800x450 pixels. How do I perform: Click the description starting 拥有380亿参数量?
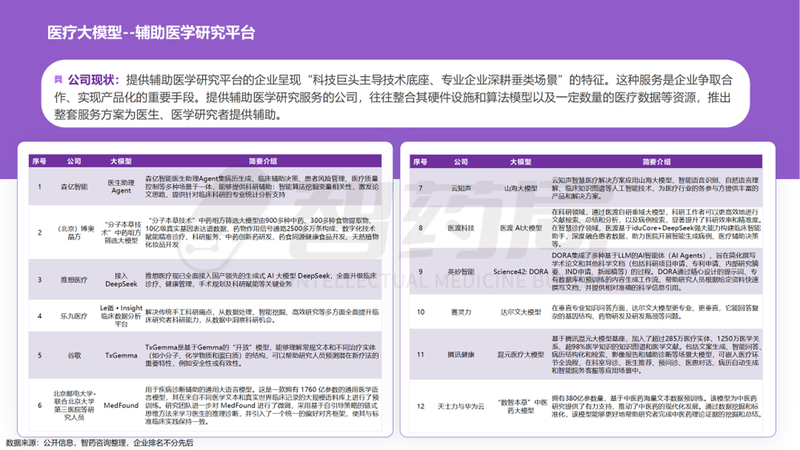(x=656, y=407)
